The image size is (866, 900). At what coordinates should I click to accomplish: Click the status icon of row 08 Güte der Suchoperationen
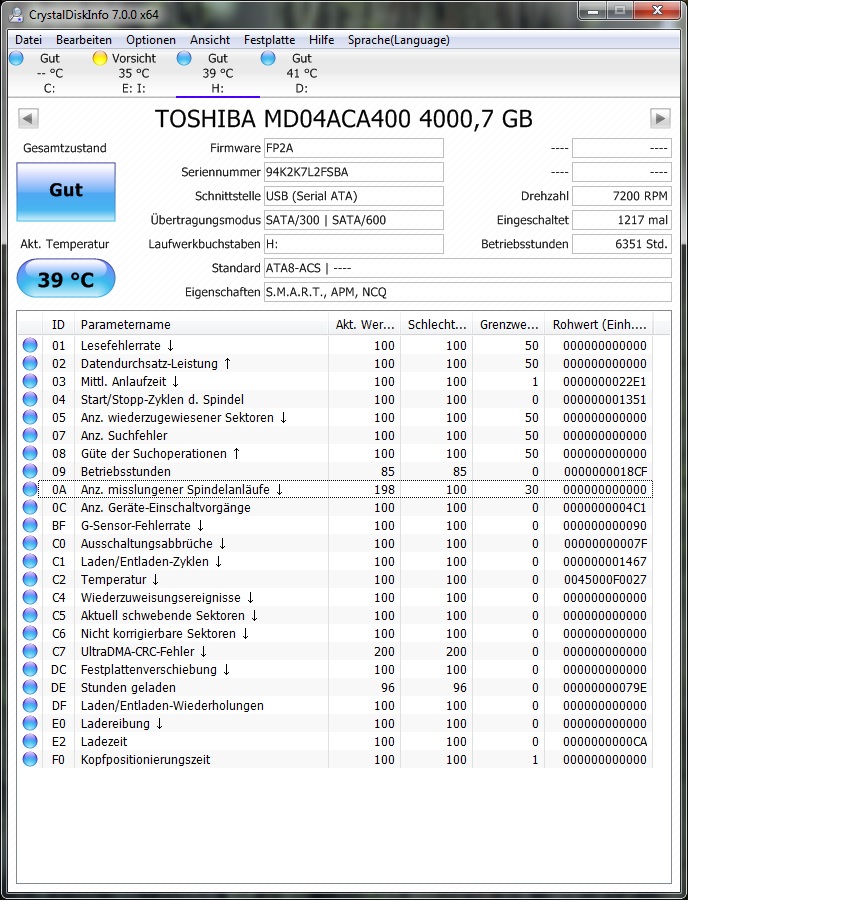pyautogui.click(x=30, y=453)
